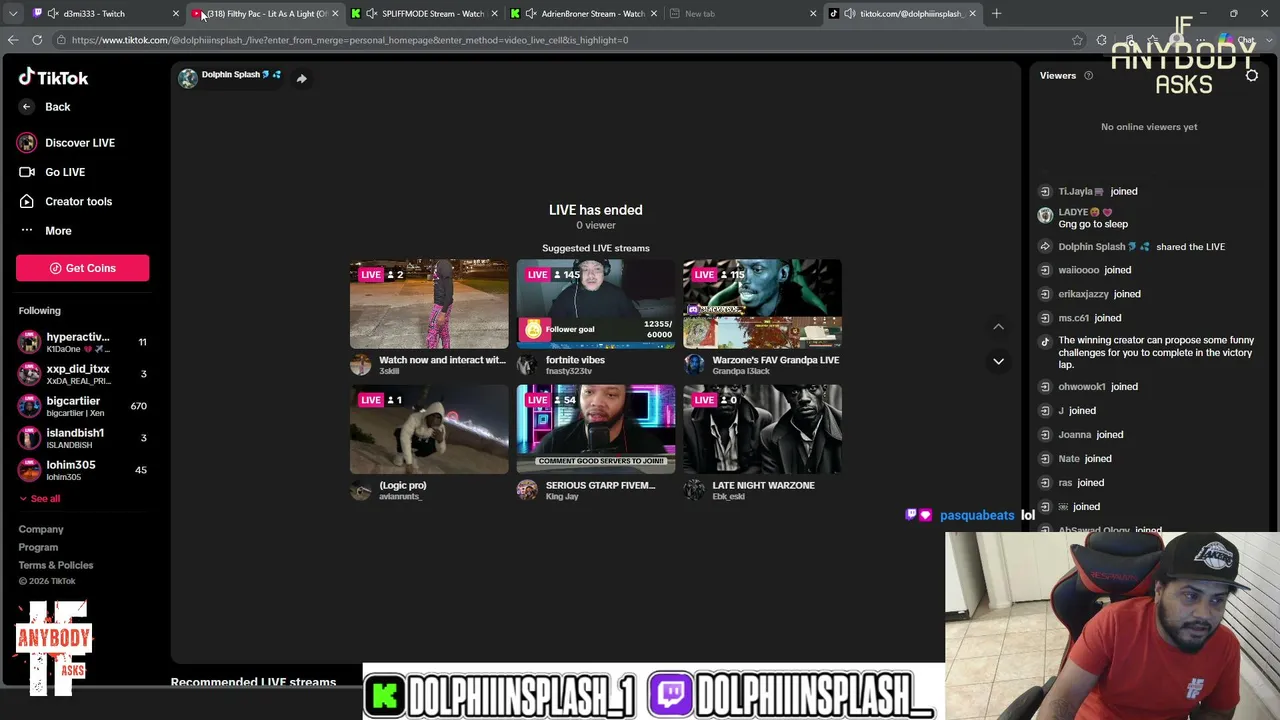Open 'Watch now and interact' stream thumbnail

point(429,304)
